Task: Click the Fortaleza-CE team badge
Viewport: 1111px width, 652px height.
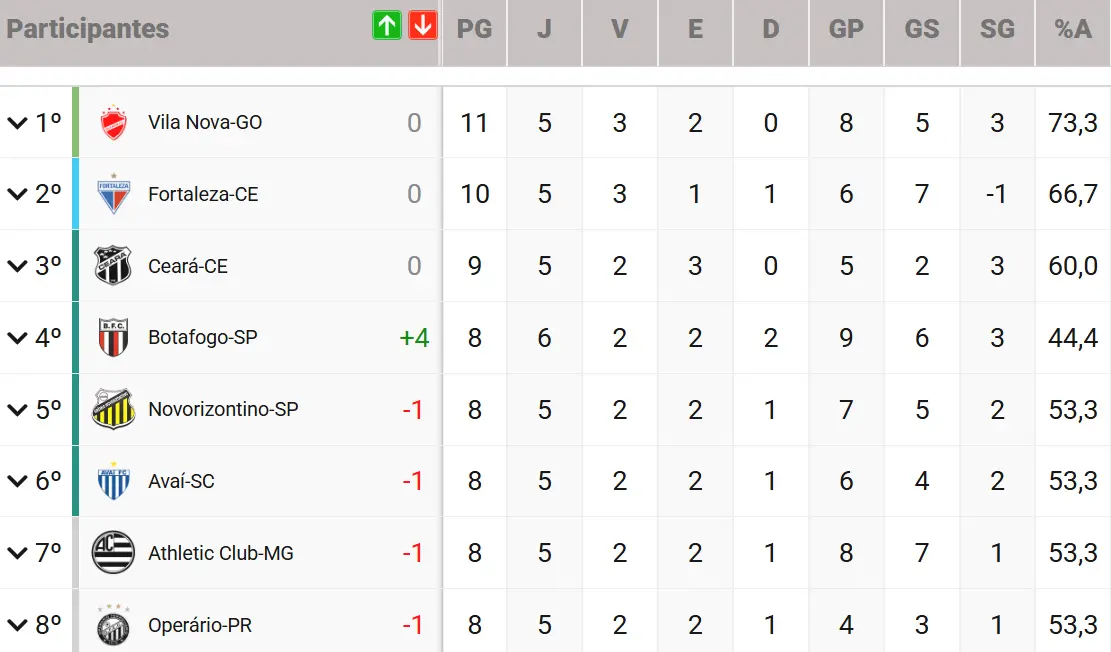Action: (x=113, y=194)
